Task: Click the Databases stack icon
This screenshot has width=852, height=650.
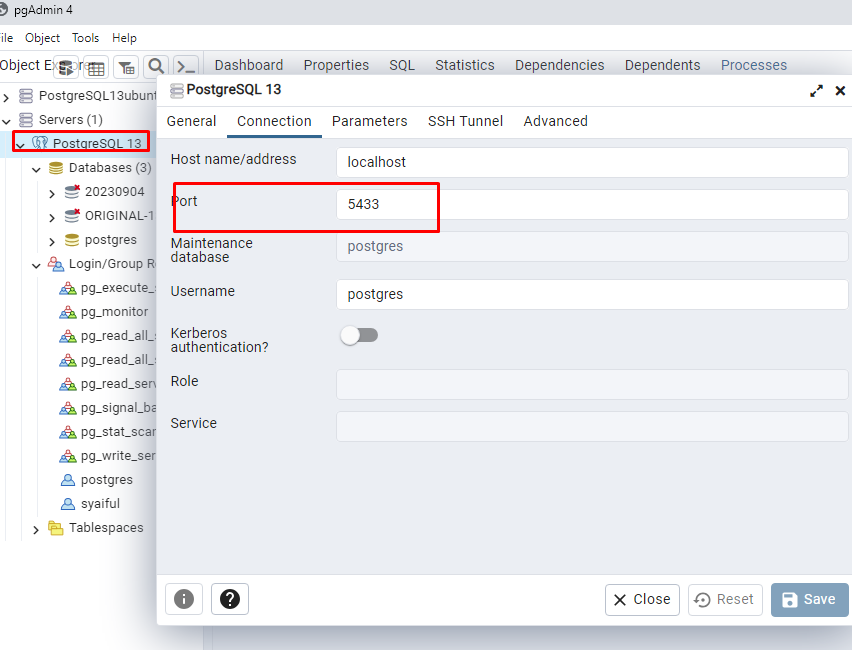Action: pos(56,168)
